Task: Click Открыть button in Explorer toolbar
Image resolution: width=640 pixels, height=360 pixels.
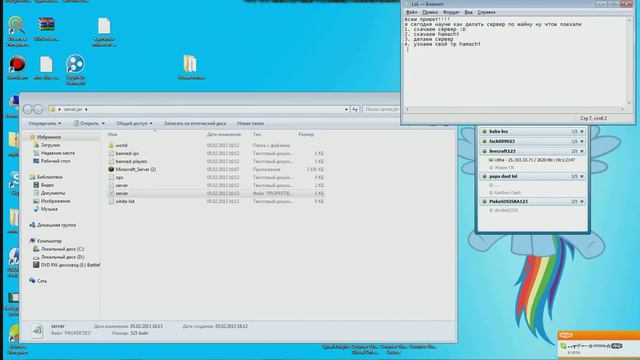Action: (87, 123)
